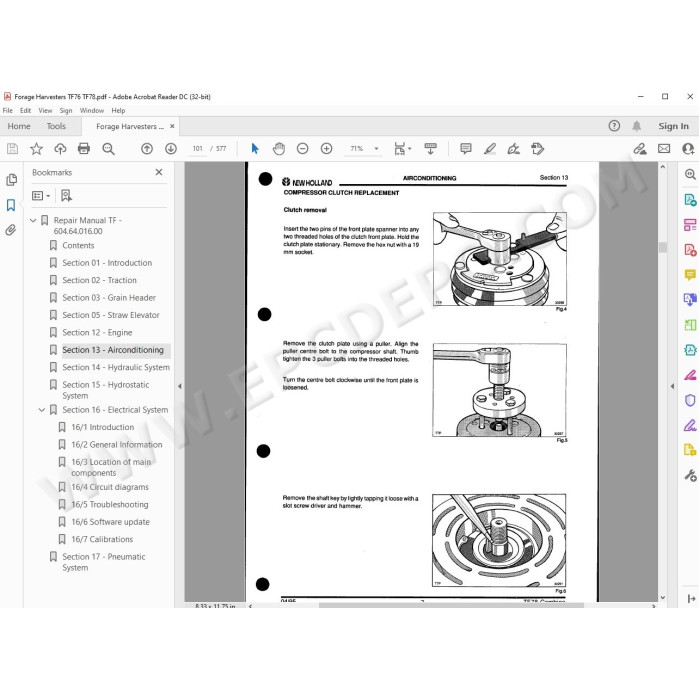Image resolution: width=700 pixels, height=700 pixels.
Task: Go to next page arrow
Action: click(171, 149)
